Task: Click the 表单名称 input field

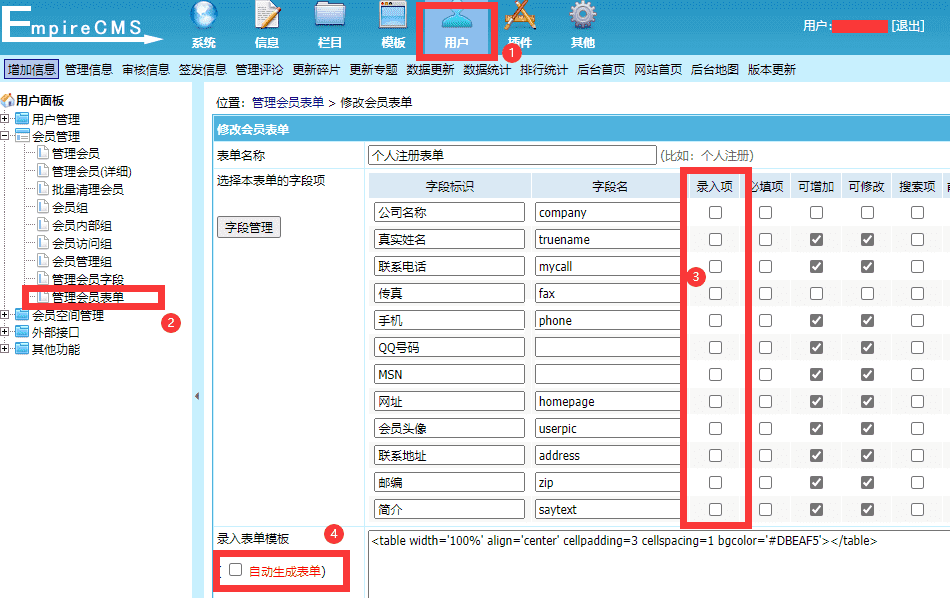Action: point(512,155)
